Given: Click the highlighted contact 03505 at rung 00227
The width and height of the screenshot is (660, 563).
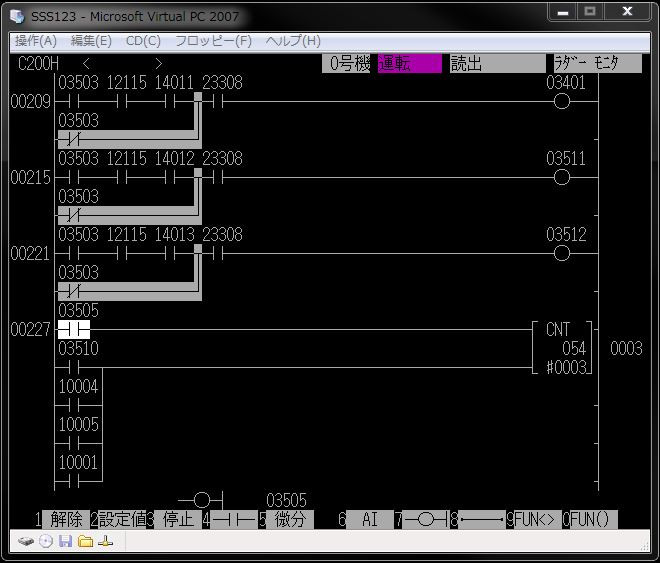Looking at the screenshot, I should click(x=74, y=329).
